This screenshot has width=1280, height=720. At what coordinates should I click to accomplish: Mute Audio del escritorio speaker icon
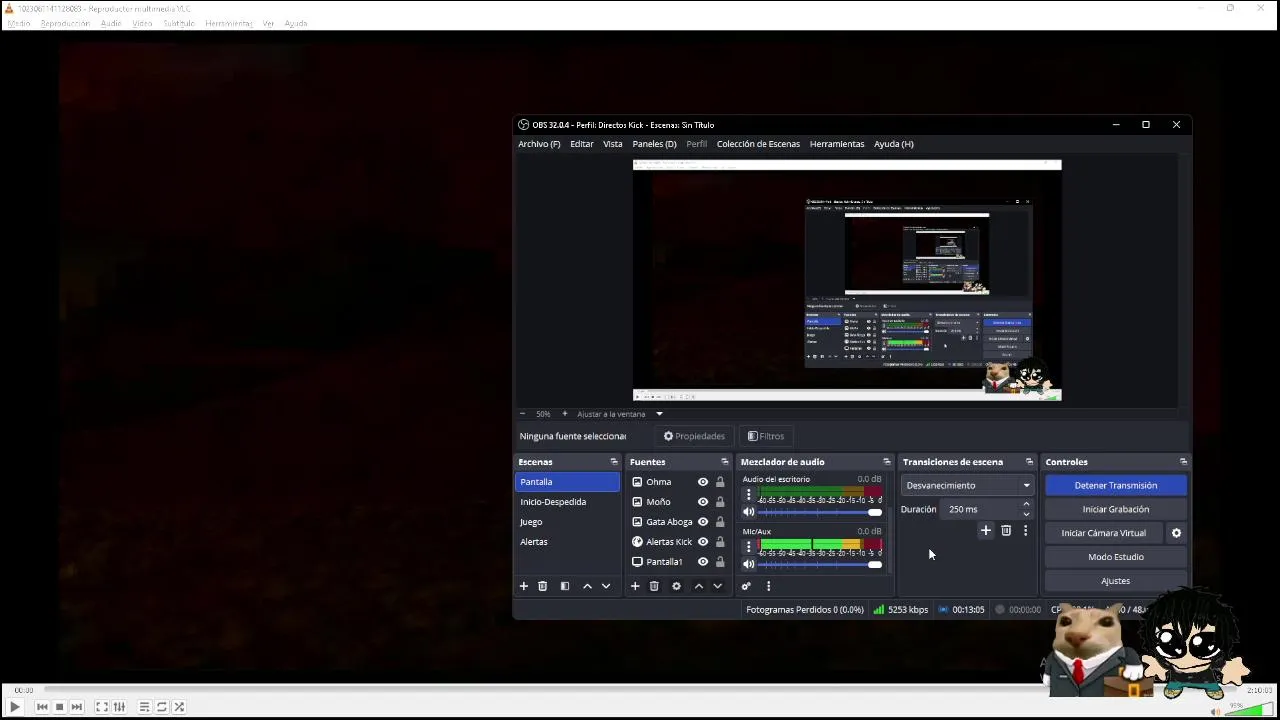[748, 512]
